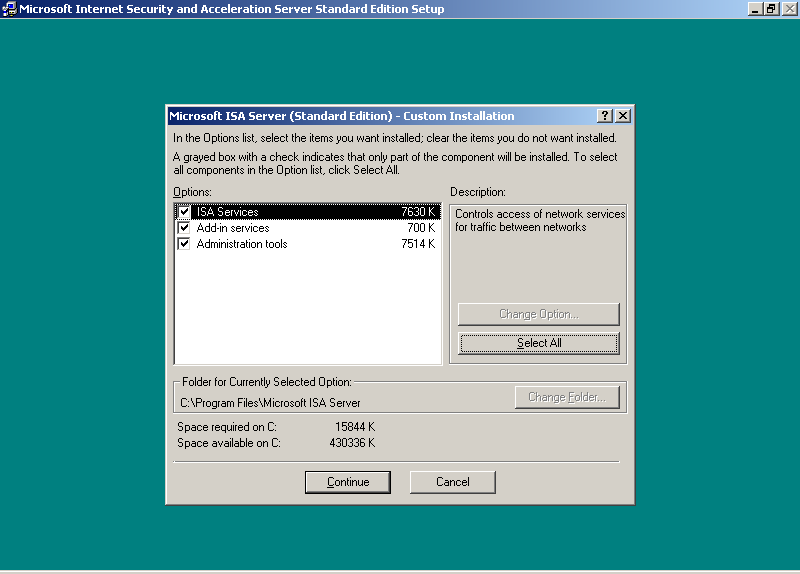Uncheck the ISA Services checkbox

tap(184, 212)
